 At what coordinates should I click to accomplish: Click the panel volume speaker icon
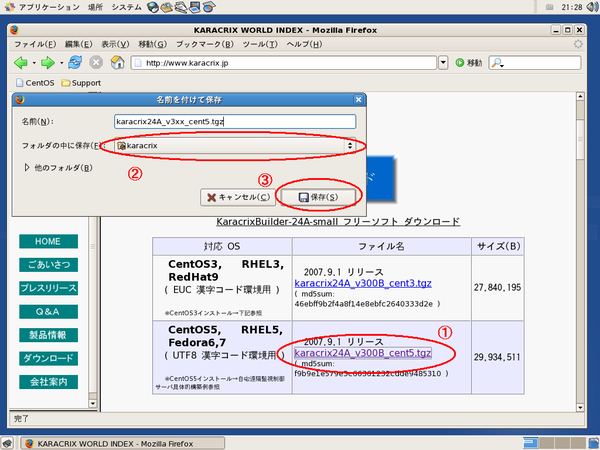(x=593, y=7)
